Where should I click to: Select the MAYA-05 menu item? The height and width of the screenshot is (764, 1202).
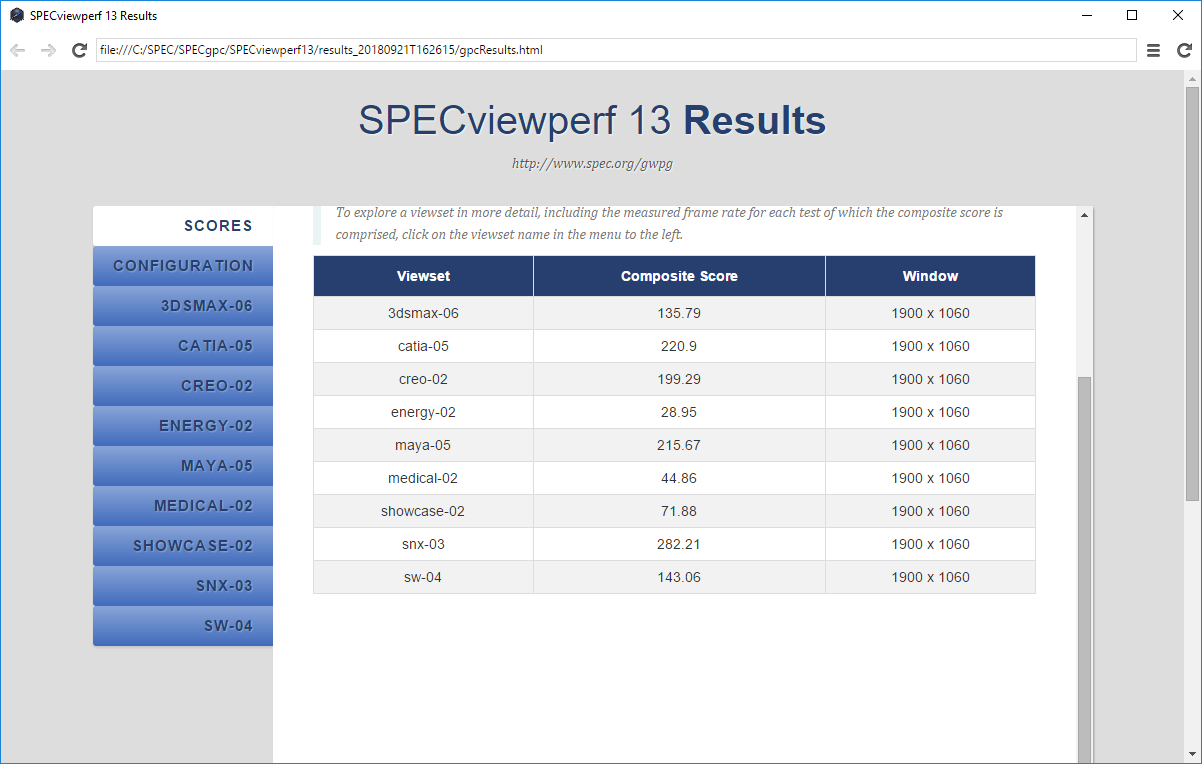[183, 466]
